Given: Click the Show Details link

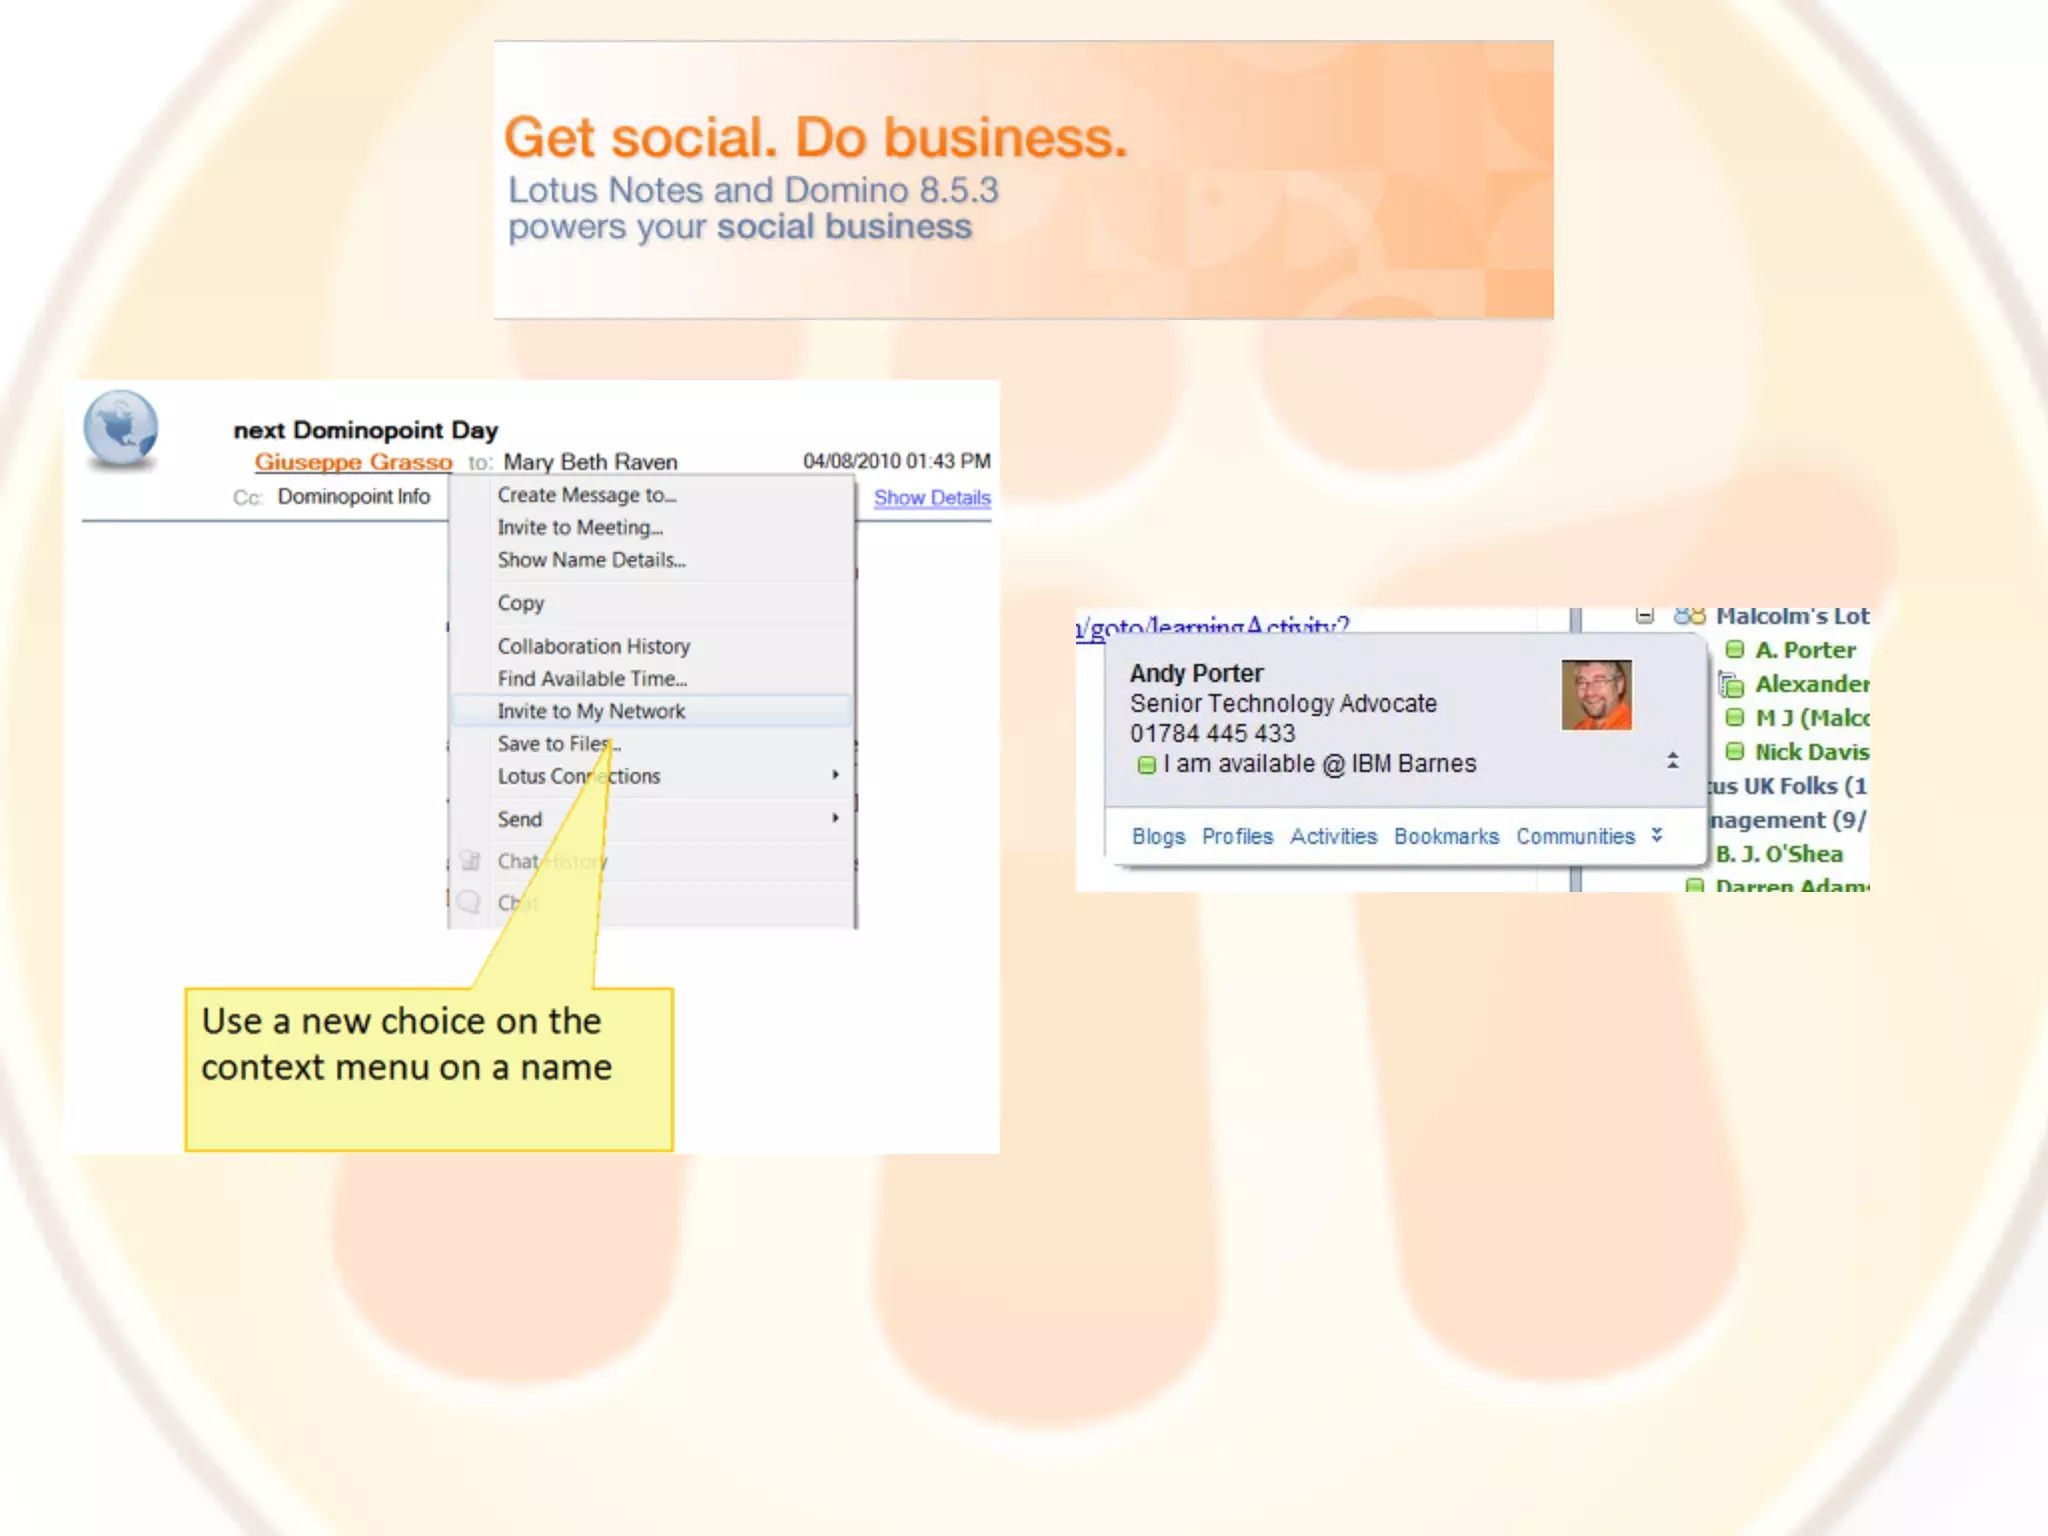Looking at the screenshot, I should click(932, 497).
